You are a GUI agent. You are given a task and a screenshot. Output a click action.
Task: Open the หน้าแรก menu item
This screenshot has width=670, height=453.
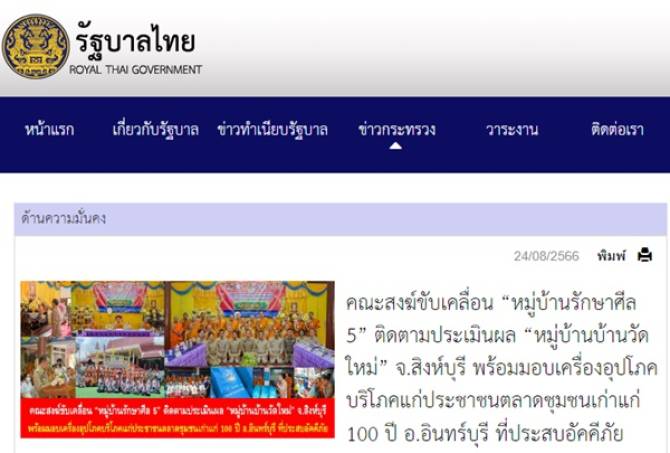[x=50, y=129]
